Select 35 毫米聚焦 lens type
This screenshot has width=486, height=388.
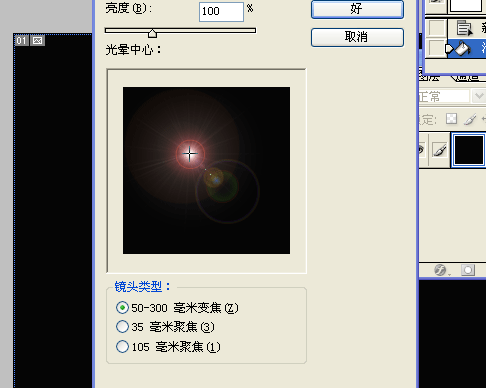coord(165,327)
